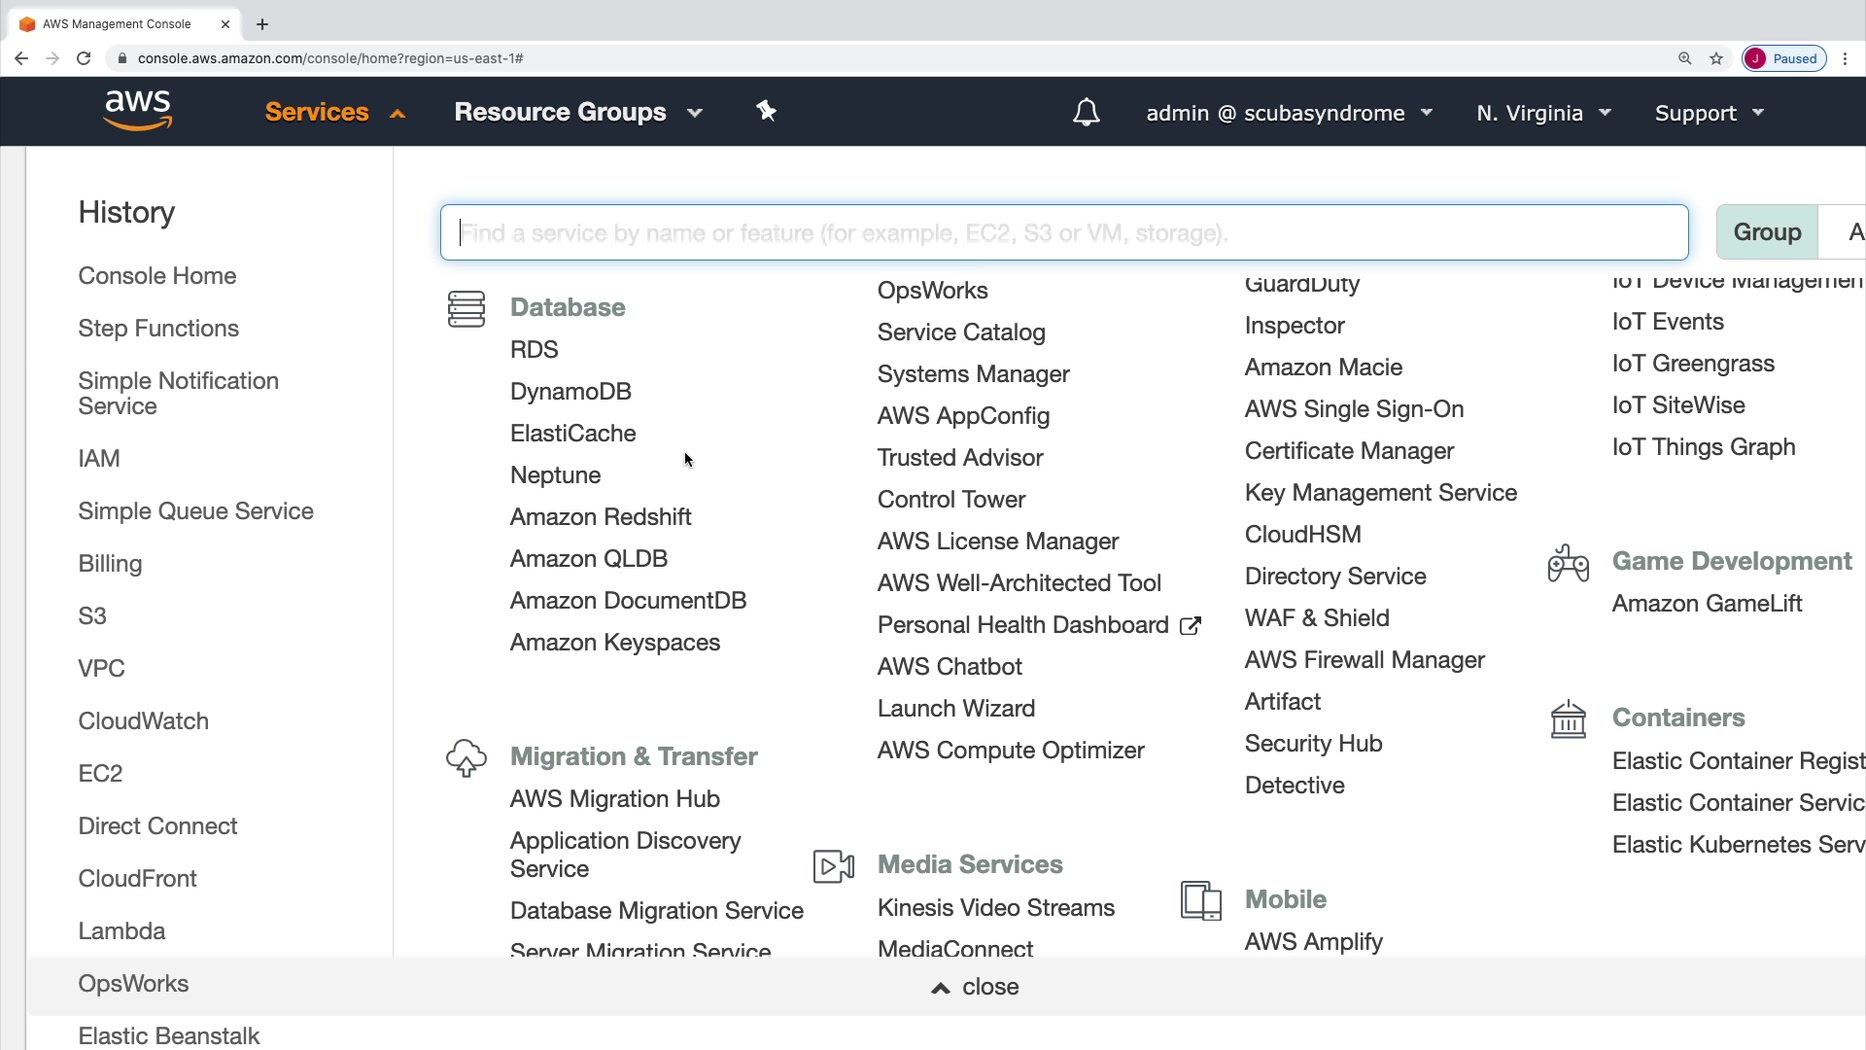Image resolution: width=1866 pixels, height=1050 pixels.
Task: Click the AWS logo home icon
Action: click(138, 111)
